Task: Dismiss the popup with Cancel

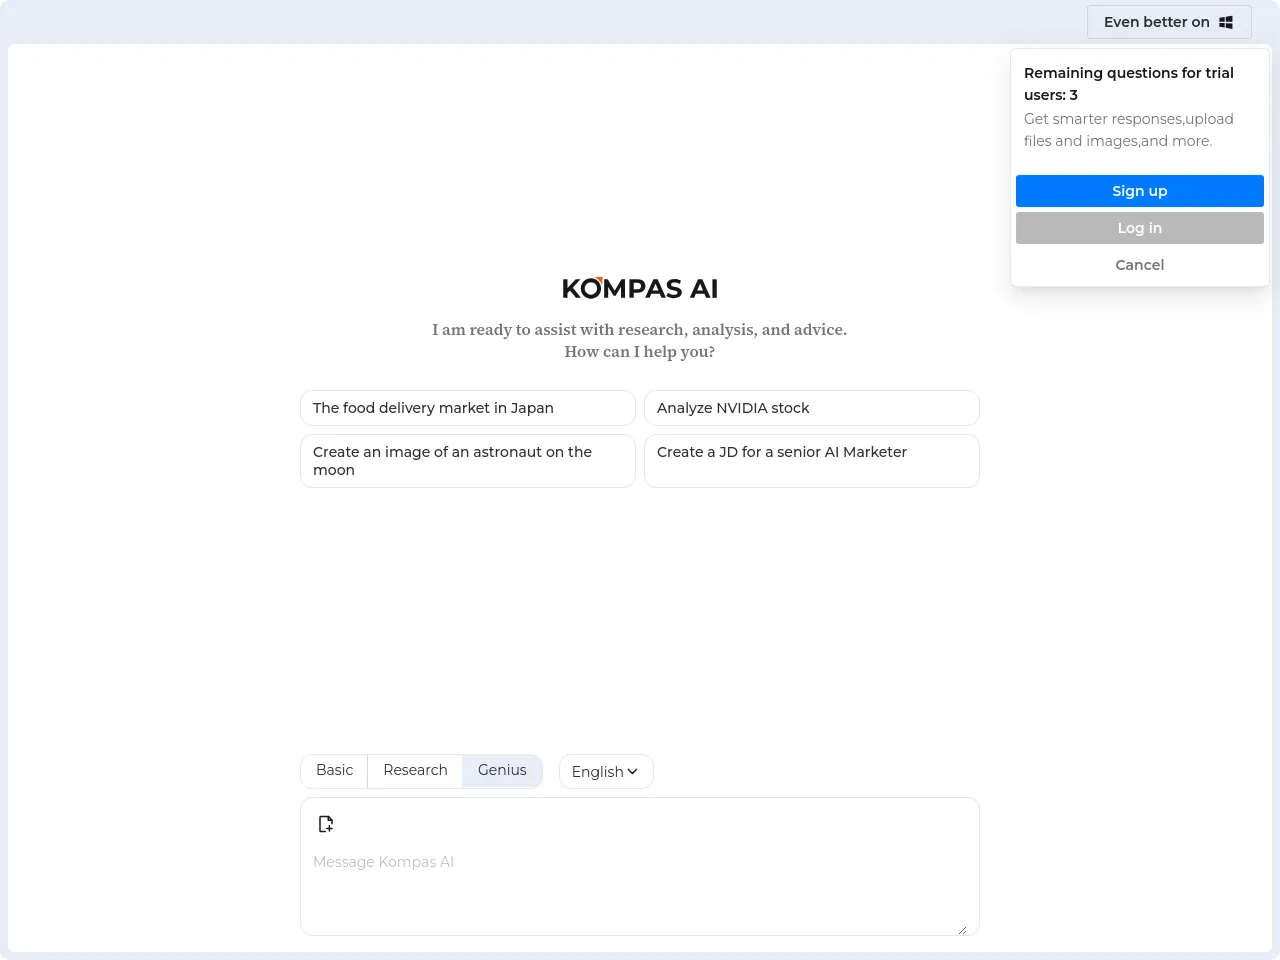Action: pyautogui.click(x=1139, y=265)
